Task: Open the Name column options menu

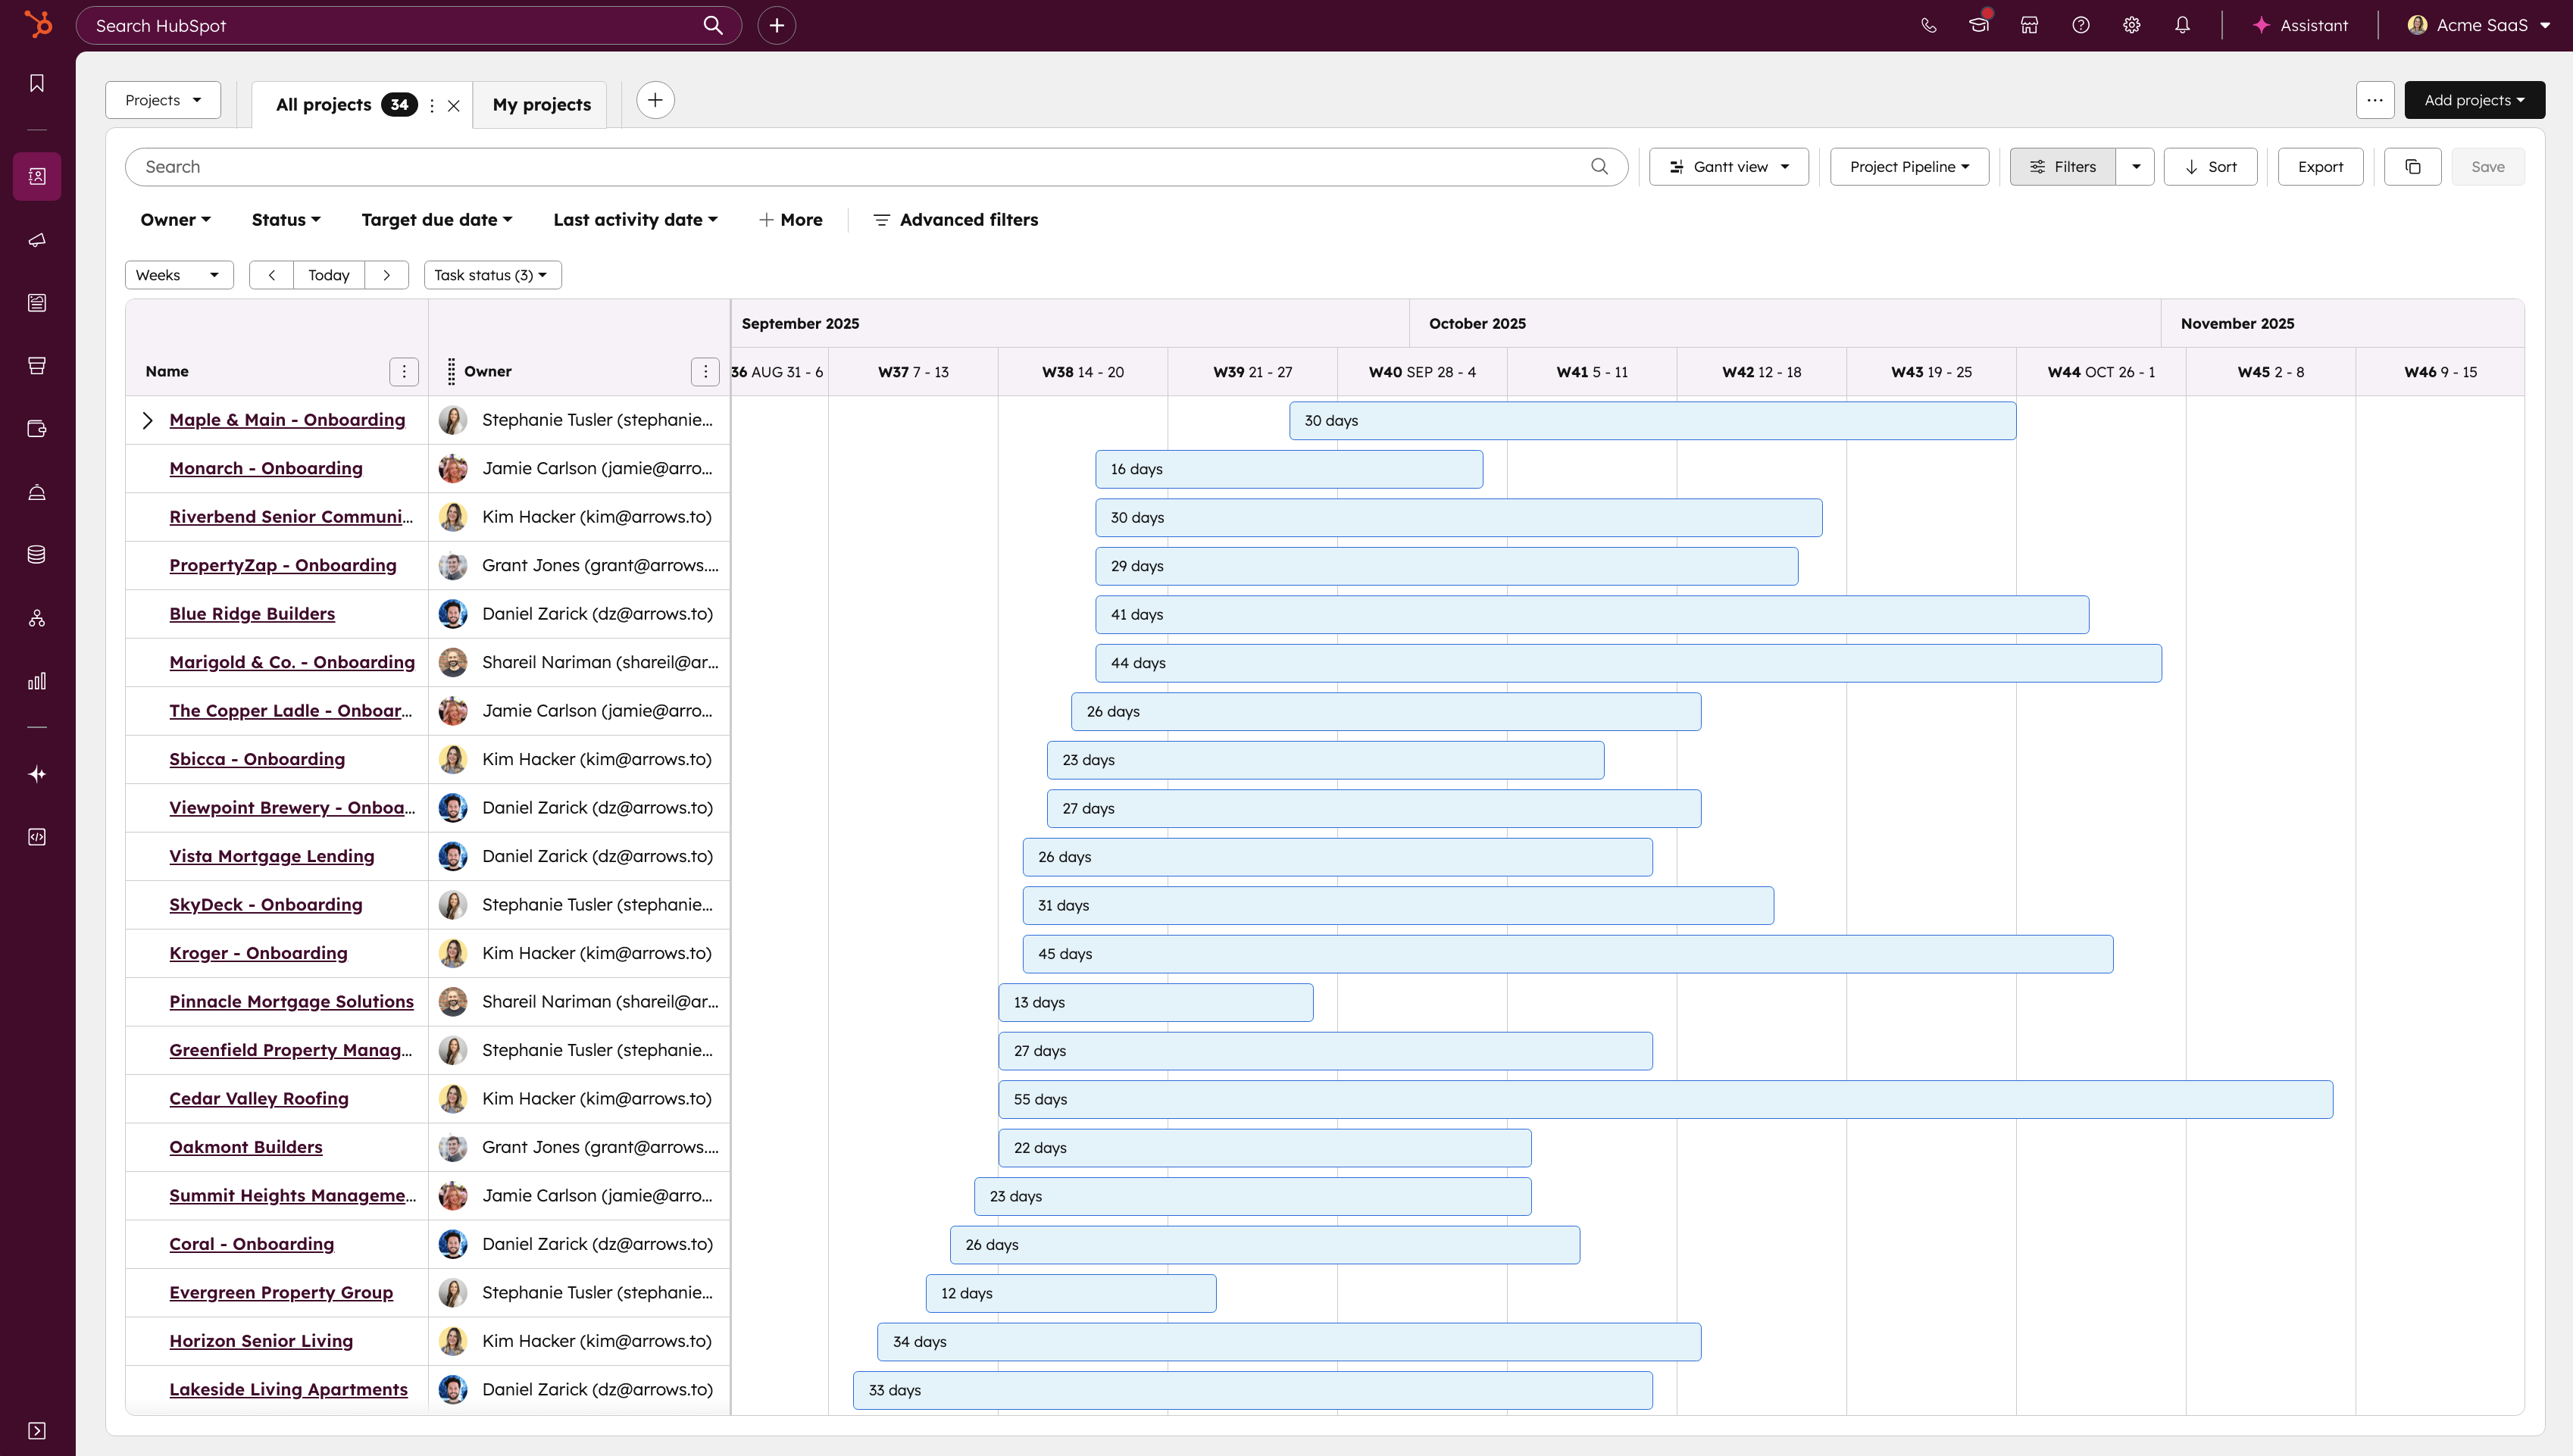Action: pos(404,372)
